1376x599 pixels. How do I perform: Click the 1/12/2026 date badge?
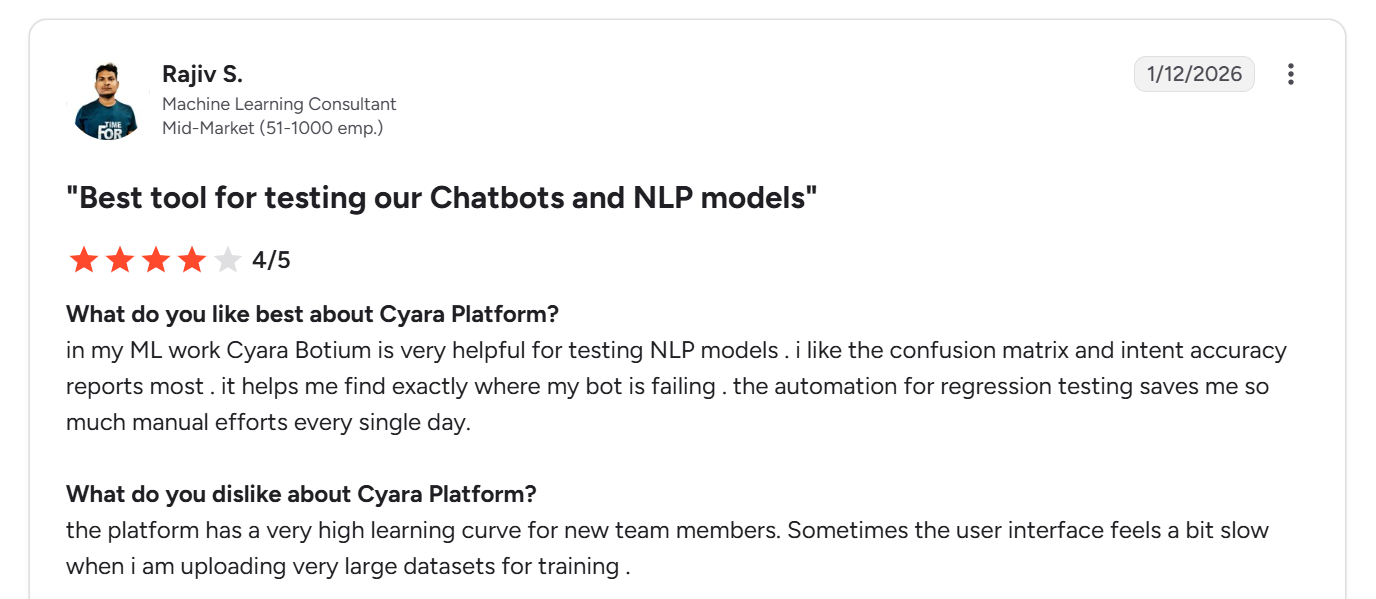coord(1194,74)
